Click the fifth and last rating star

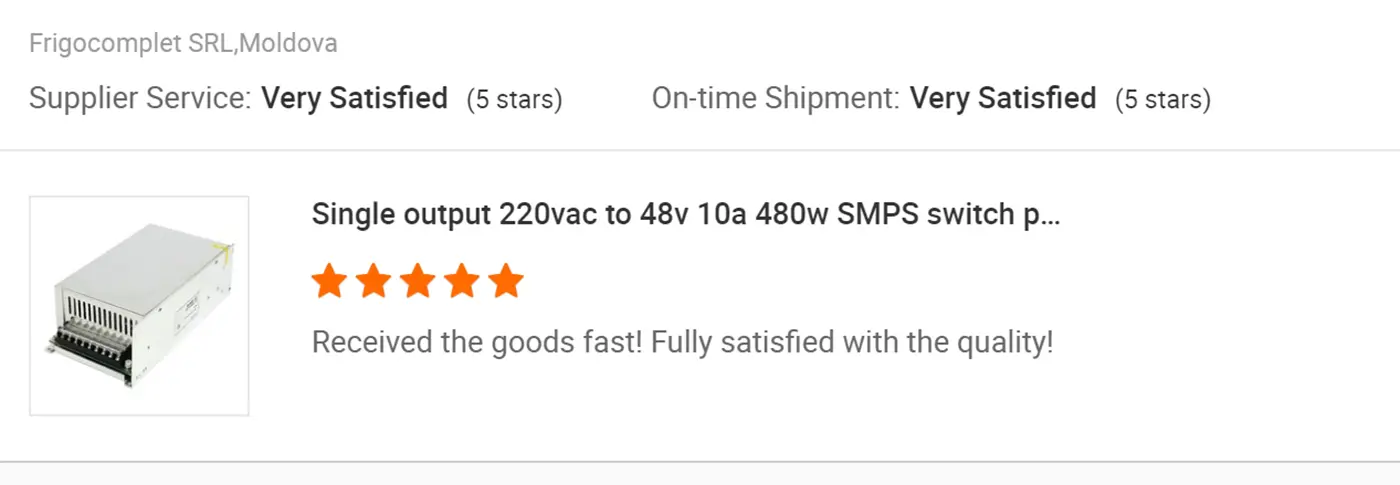click(x=506, y=282)
